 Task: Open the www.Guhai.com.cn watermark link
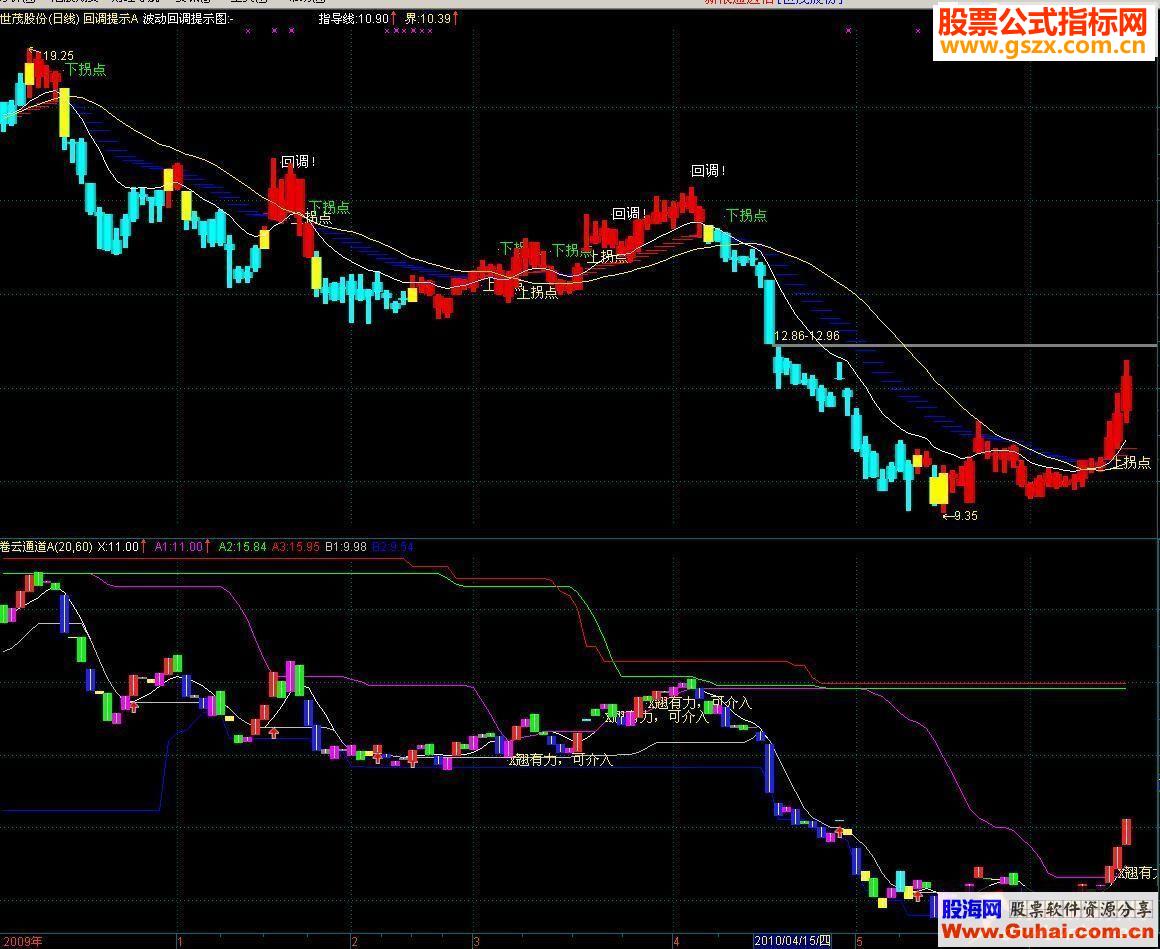click(x=1047, y=931)
